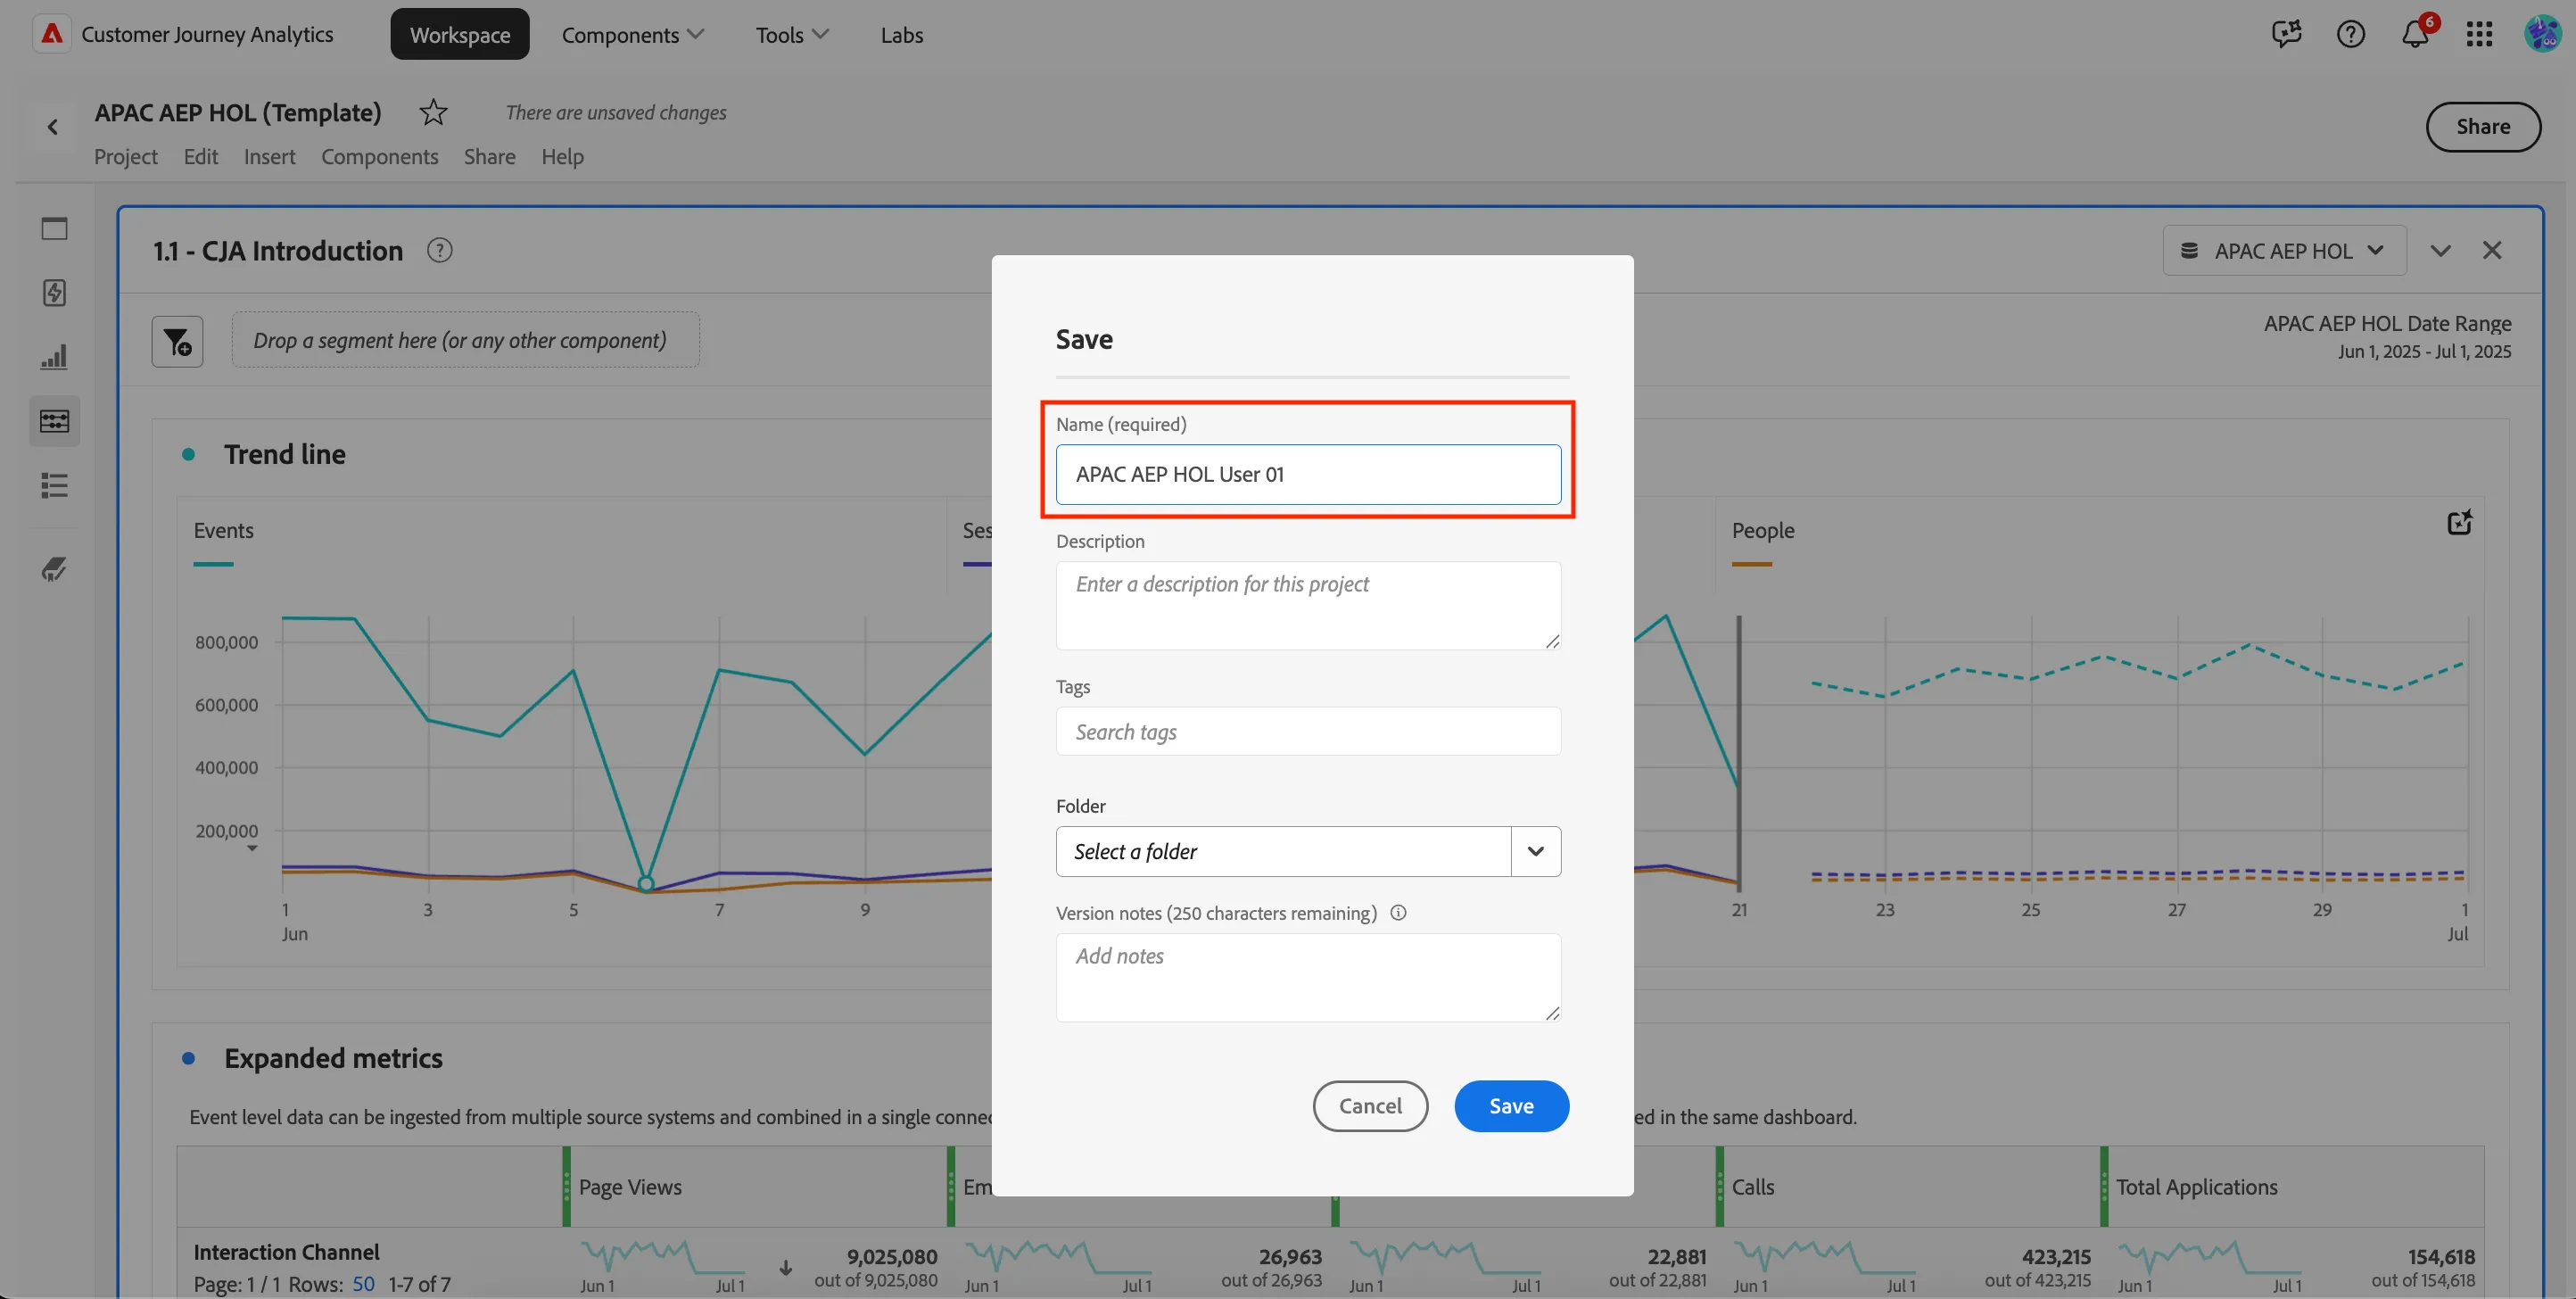
Task: Open the notifications bell
Action: [2415, 34]
